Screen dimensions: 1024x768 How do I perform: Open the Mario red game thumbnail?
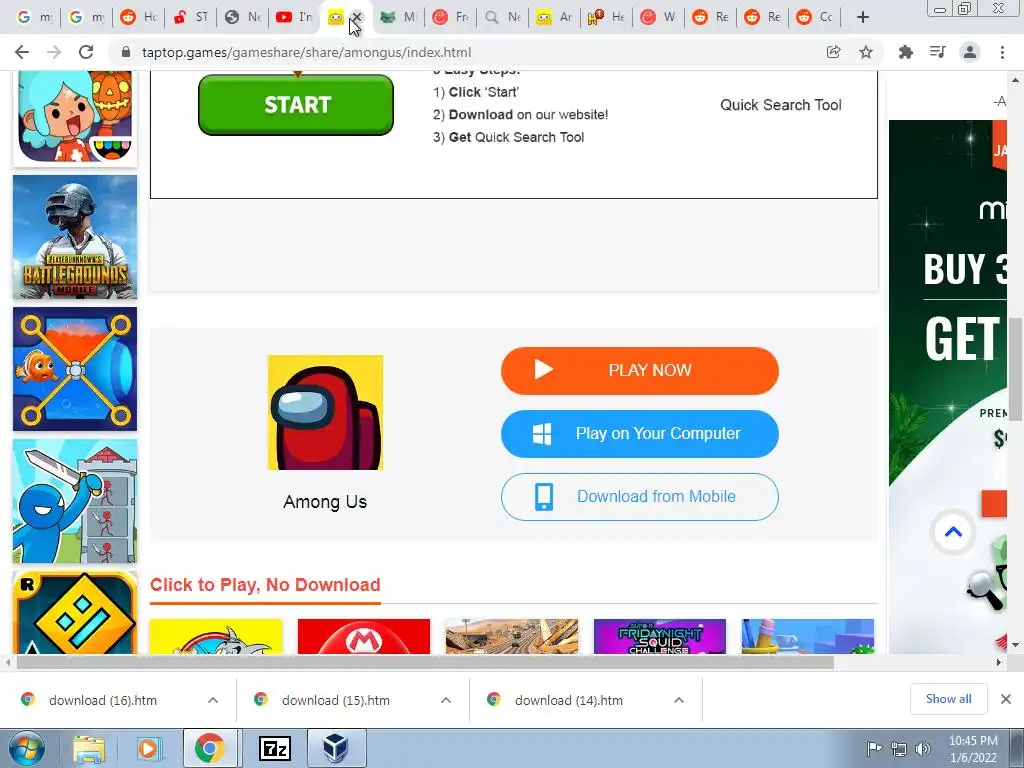coord(364,636)
